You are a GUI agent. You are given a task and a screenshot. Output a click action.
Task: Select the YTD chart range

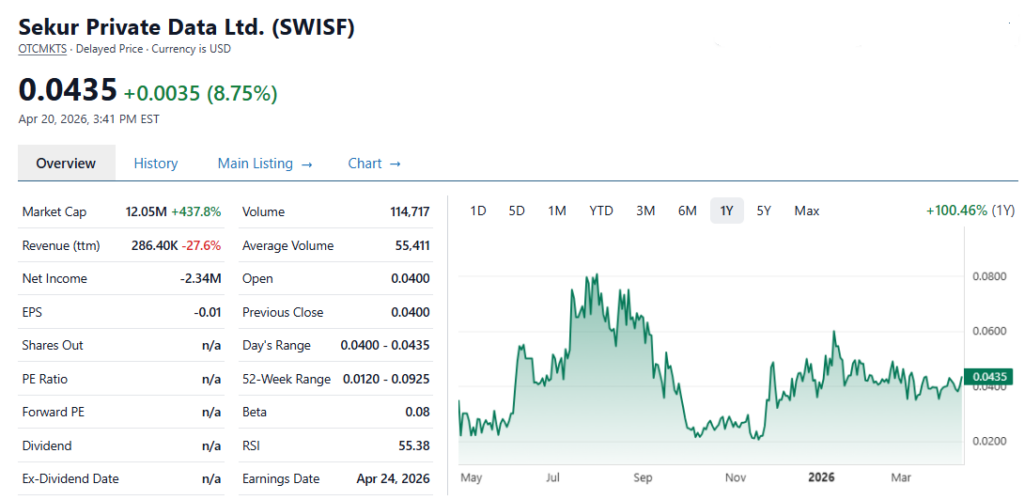pos(601,211)
